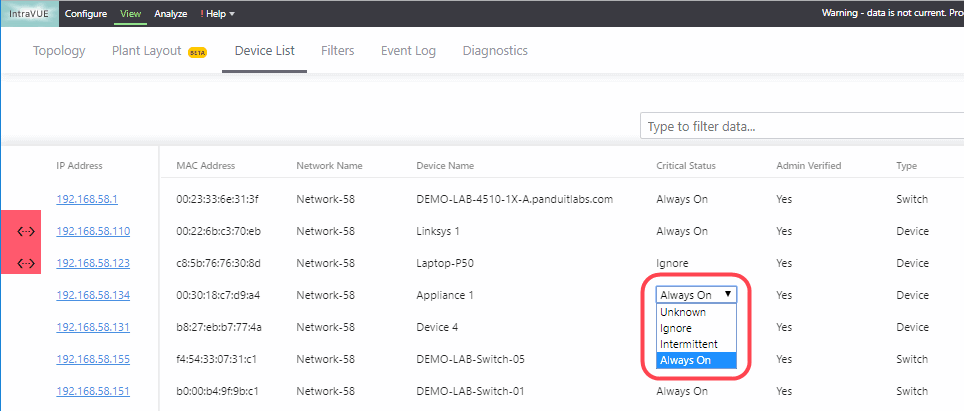Screen dimensions: 964x411
Task: Click device name Appliance 1
Action: pos(444,295)
